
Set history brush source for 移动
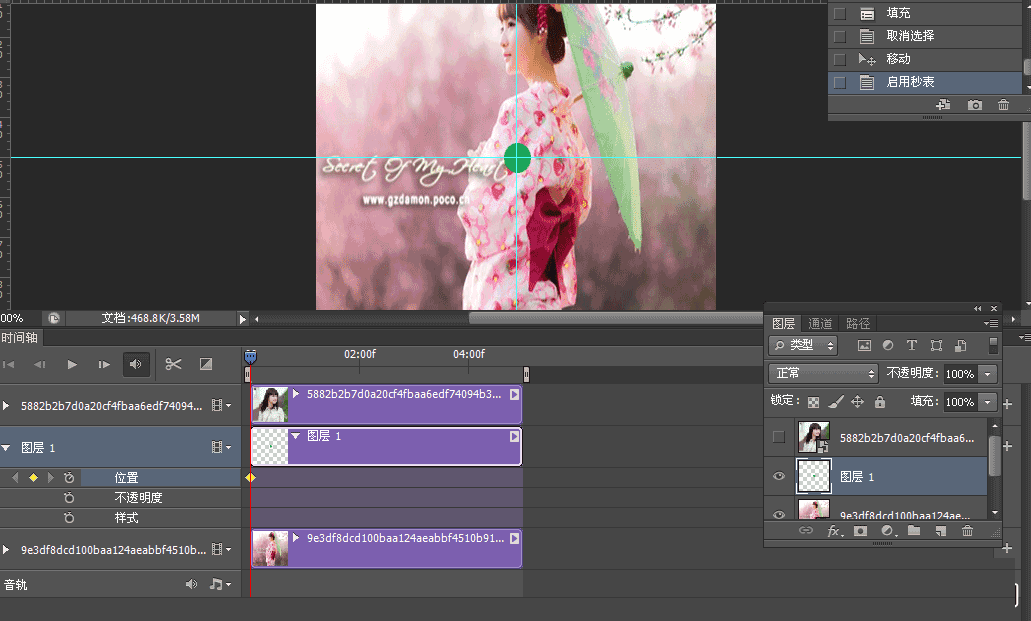coord(840,59)
